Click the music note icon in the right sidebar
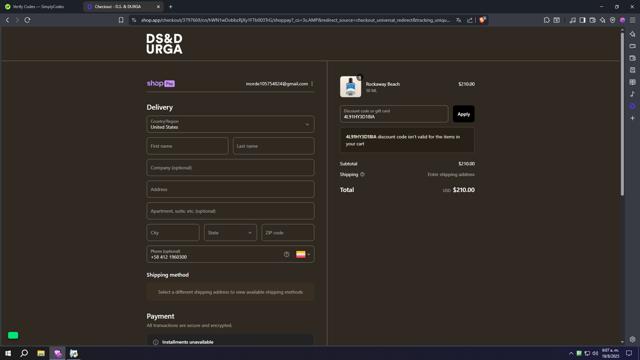640x360 pixels. [x=632, y=94]
